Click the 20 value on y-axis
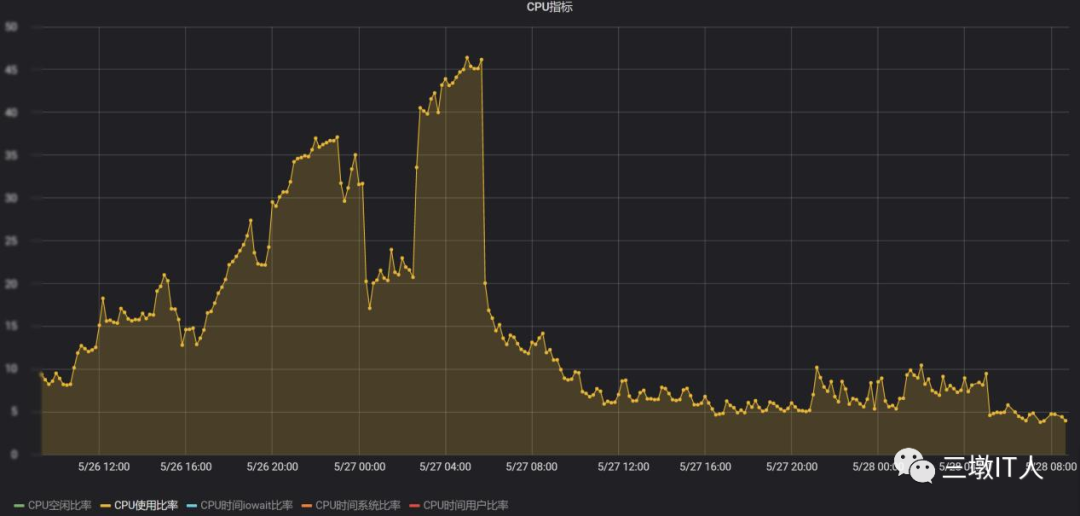The width and height of the screenshot is (1080, 516). point(11,283)
